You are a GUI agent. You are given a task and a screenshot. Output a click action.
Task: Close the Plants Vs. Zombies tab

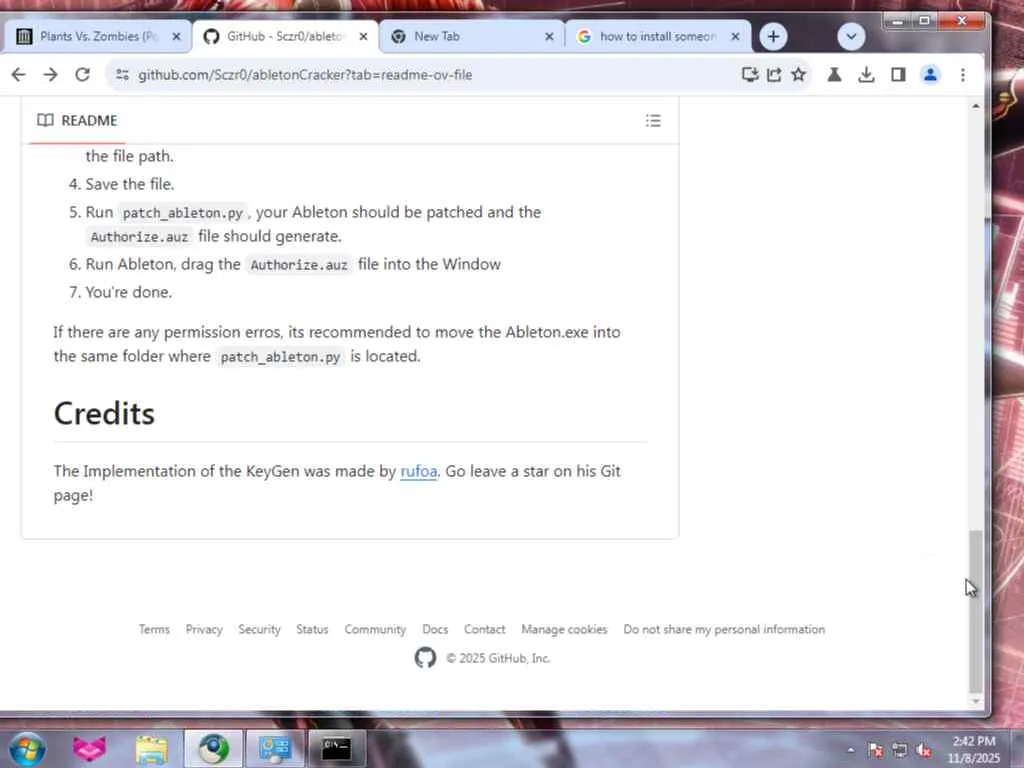click(x=176, y=37)
